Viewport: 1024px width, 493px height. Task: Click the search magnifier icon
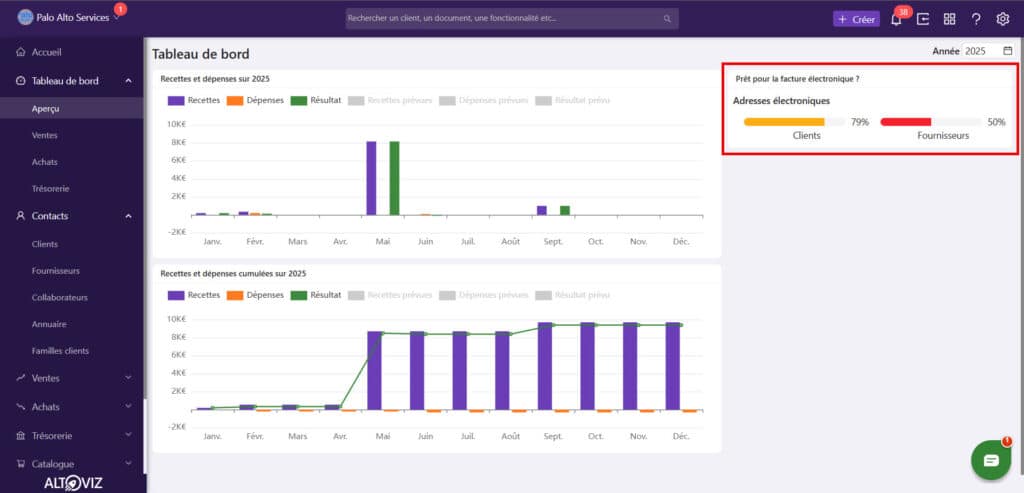(667, 19)
